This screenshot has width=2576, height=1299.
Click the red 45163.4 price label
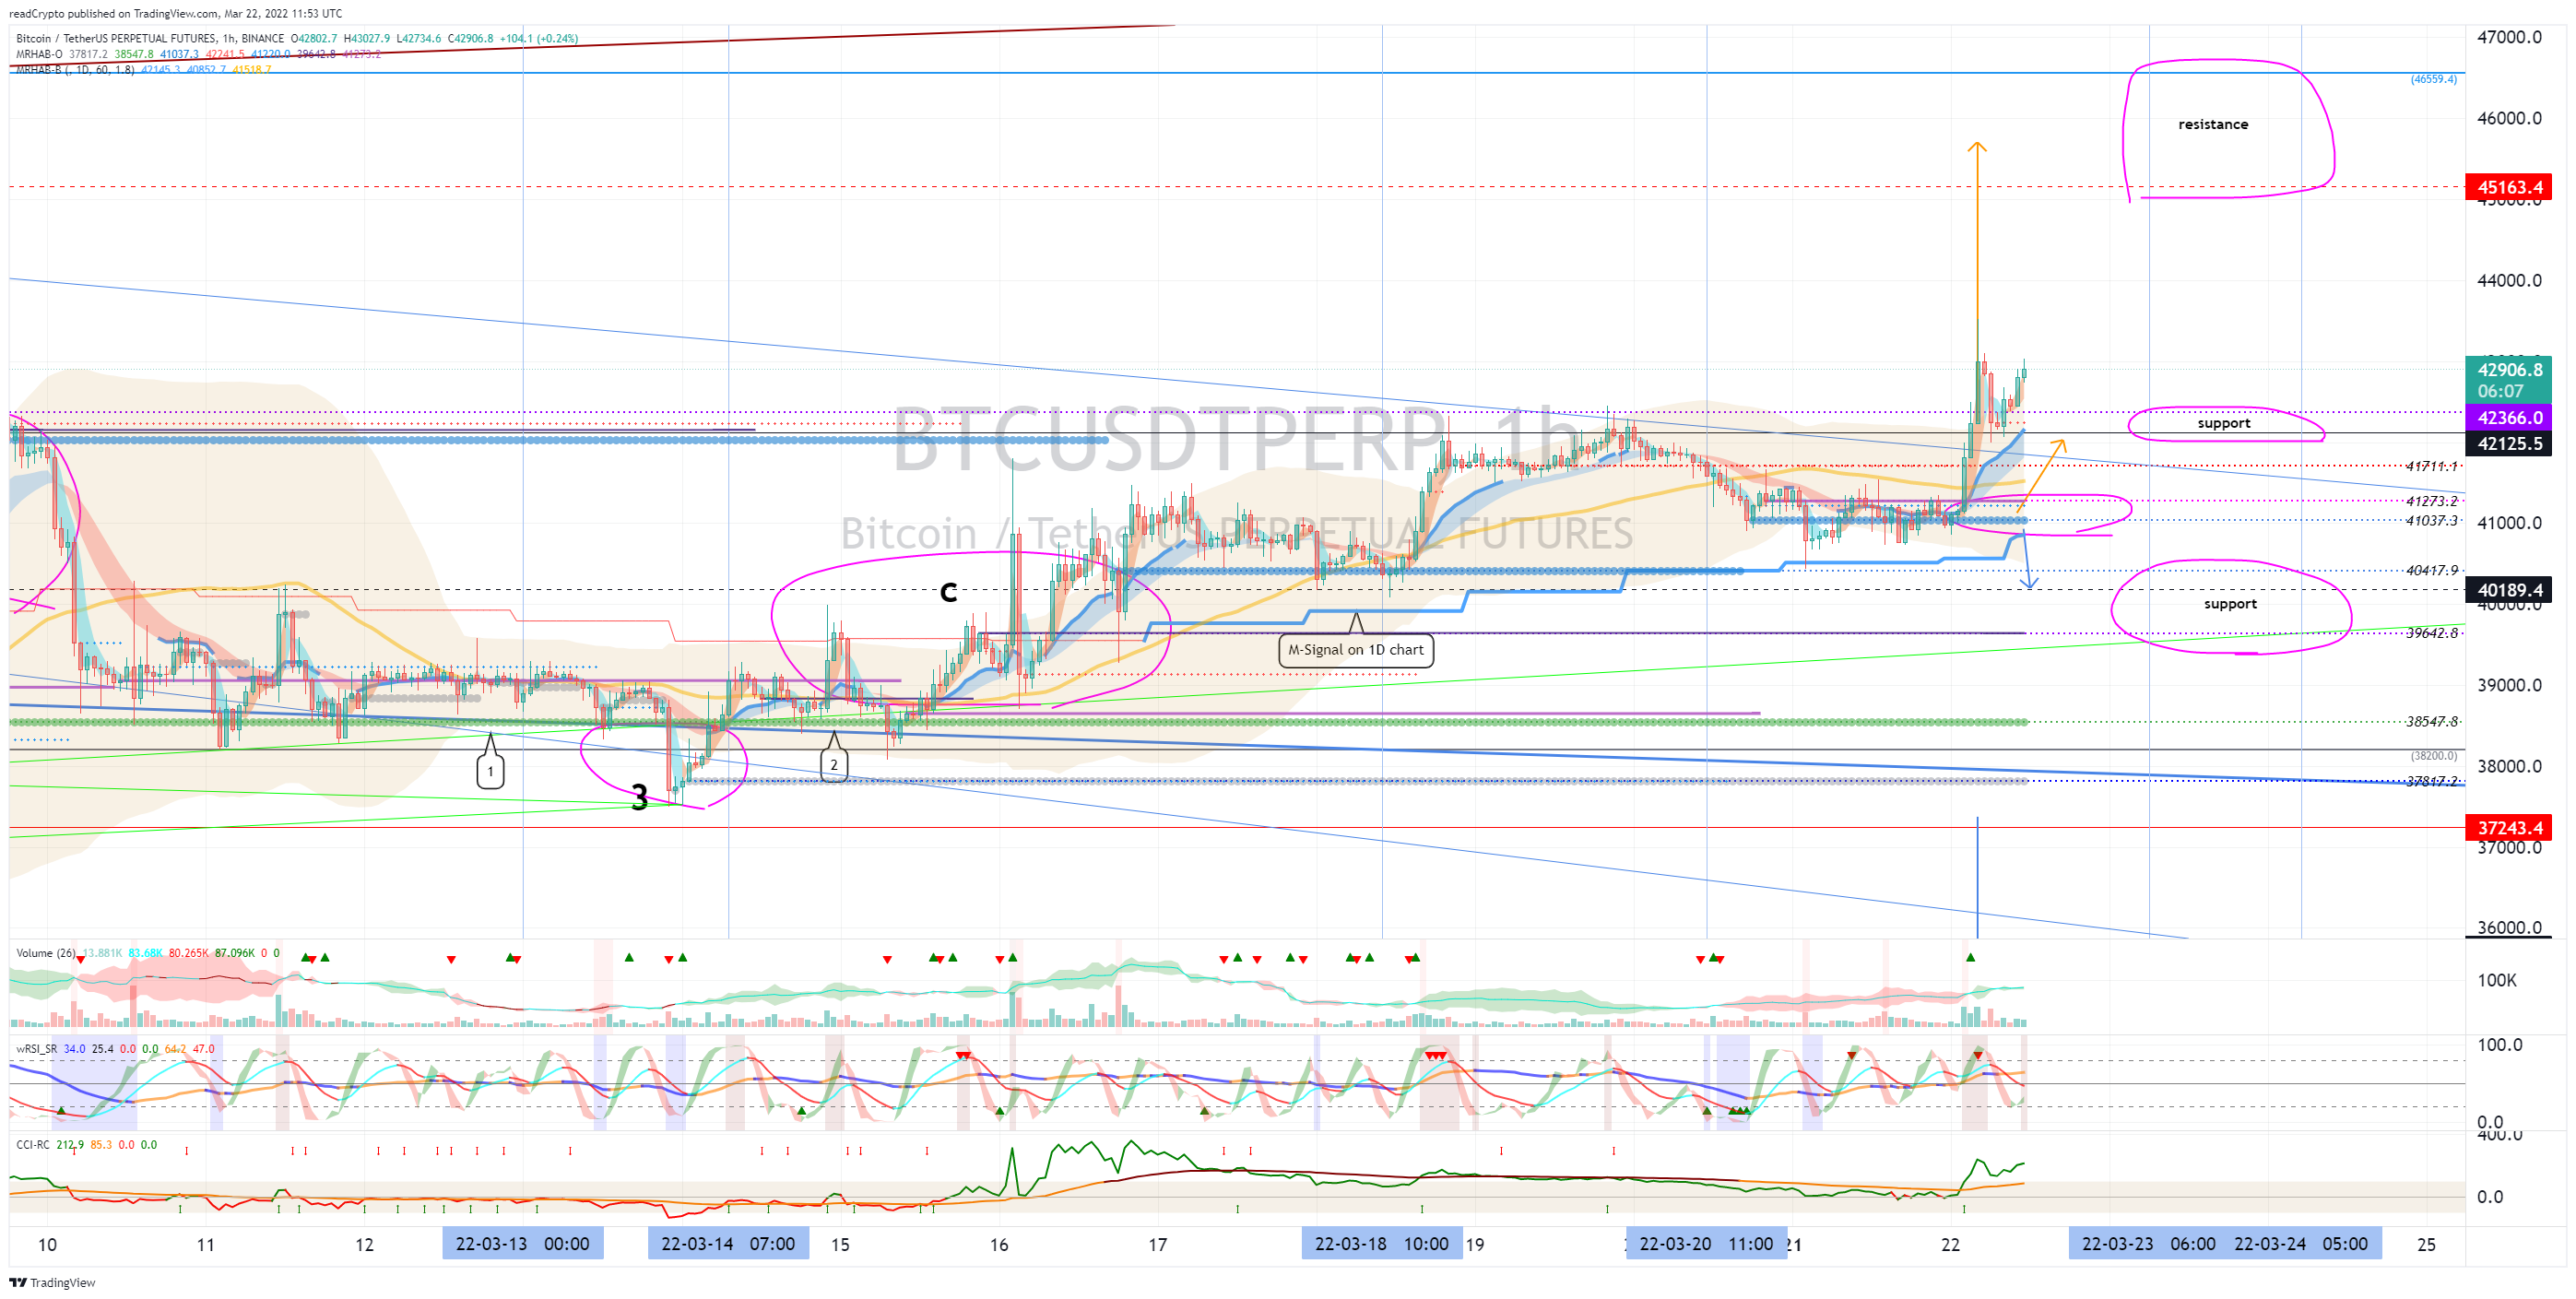coord(2509,187)
